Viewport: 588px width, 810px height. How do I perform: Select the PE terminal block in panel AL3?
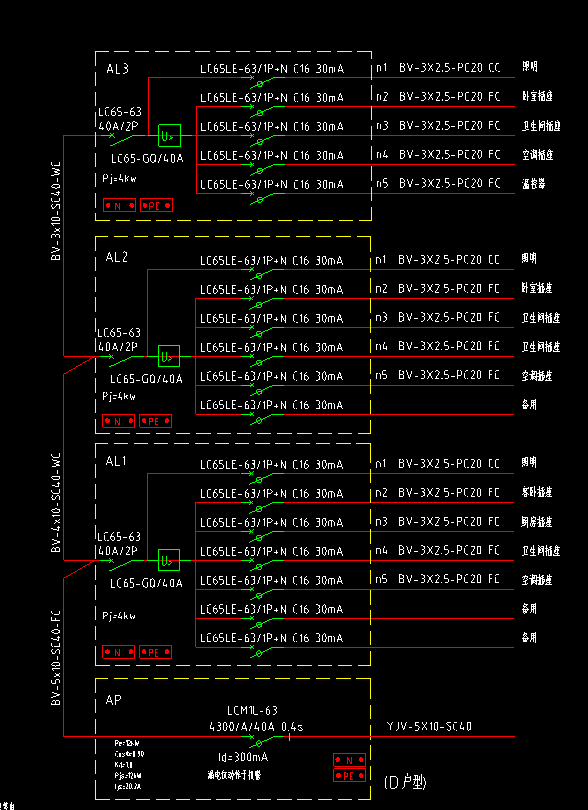tap(156, 206)
